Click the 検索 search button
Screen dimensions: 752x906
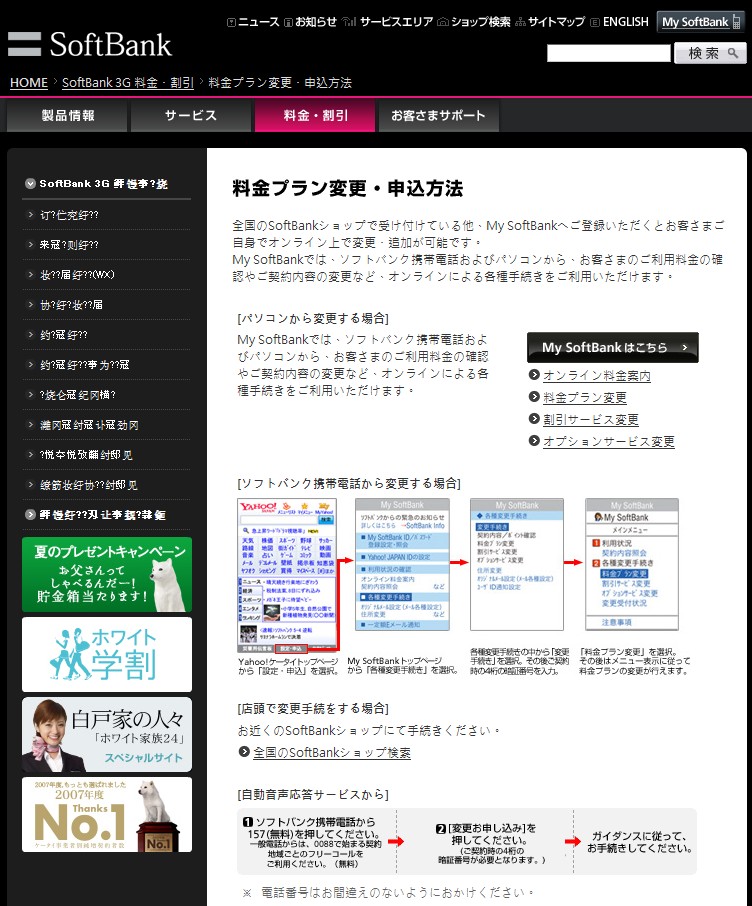[x=710, y=54]
